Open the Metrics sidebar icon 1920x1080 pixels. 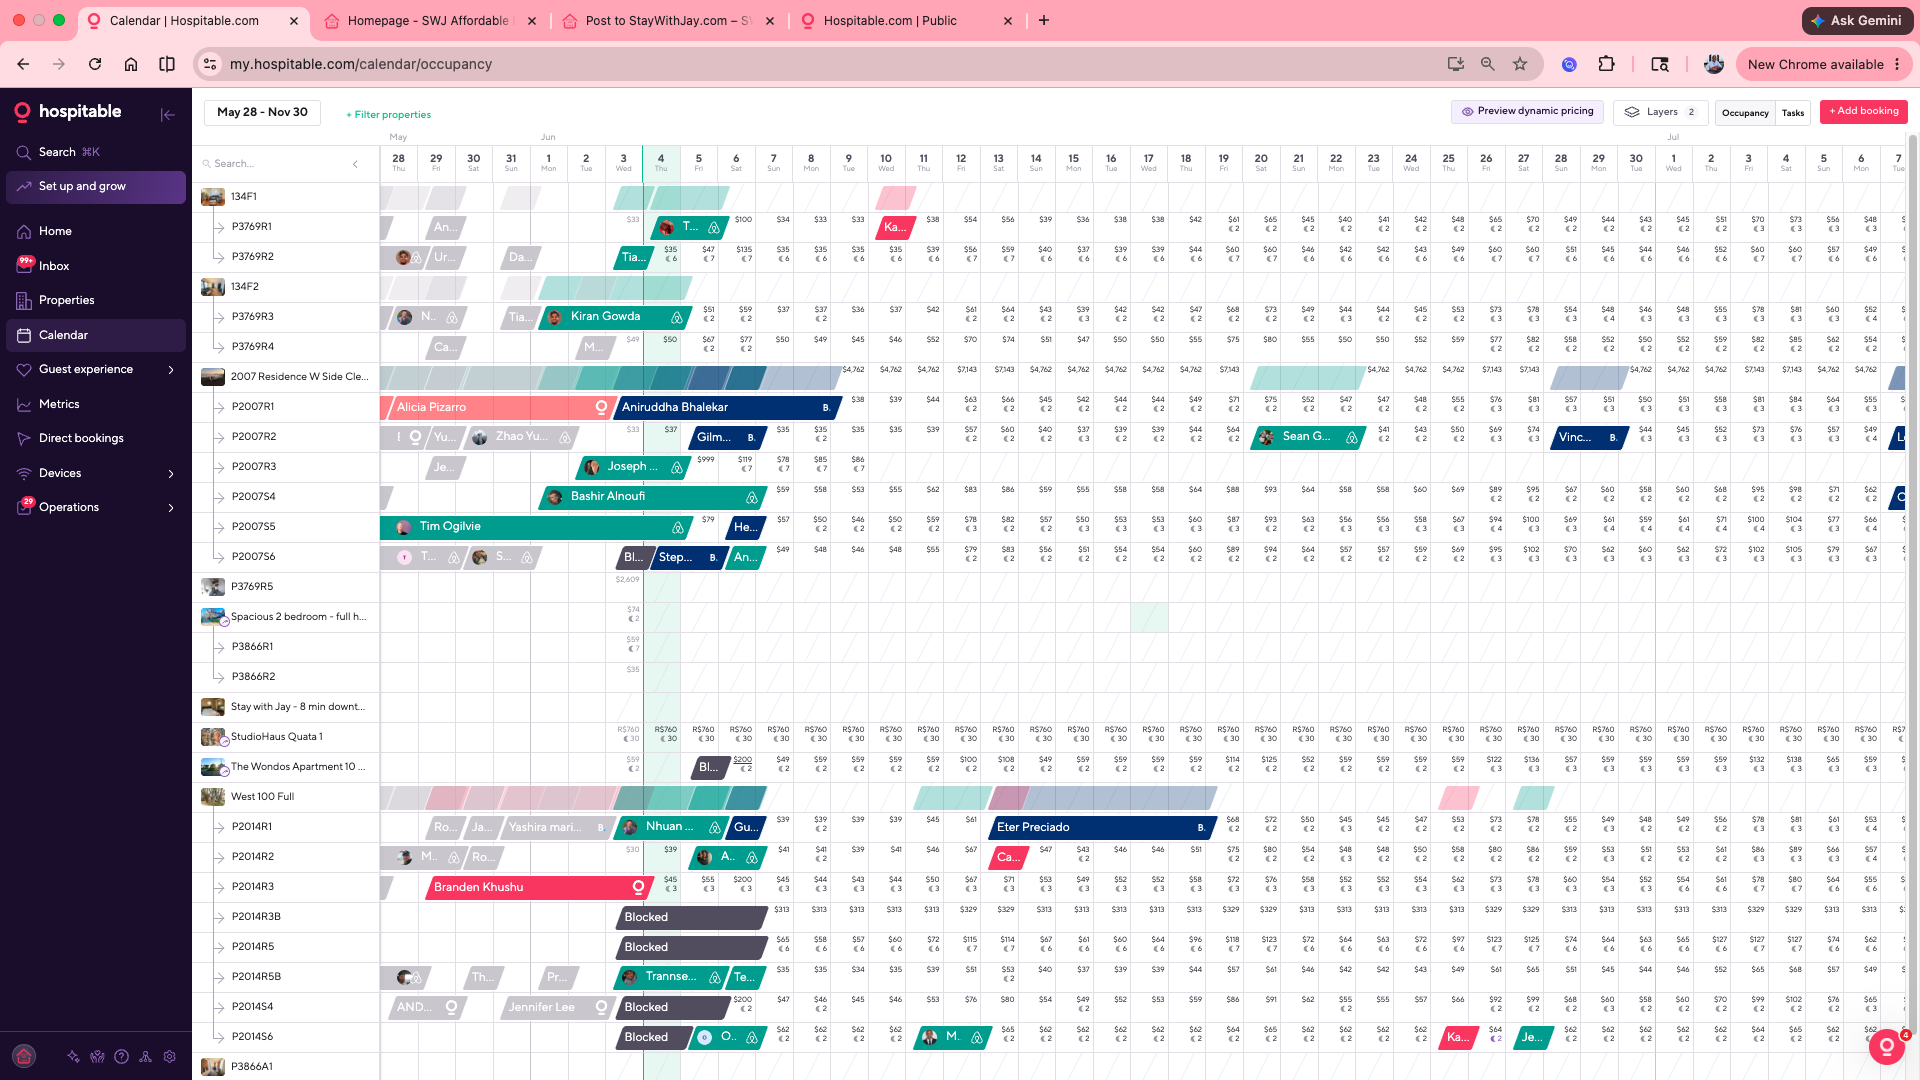click(x=24, y=404)
